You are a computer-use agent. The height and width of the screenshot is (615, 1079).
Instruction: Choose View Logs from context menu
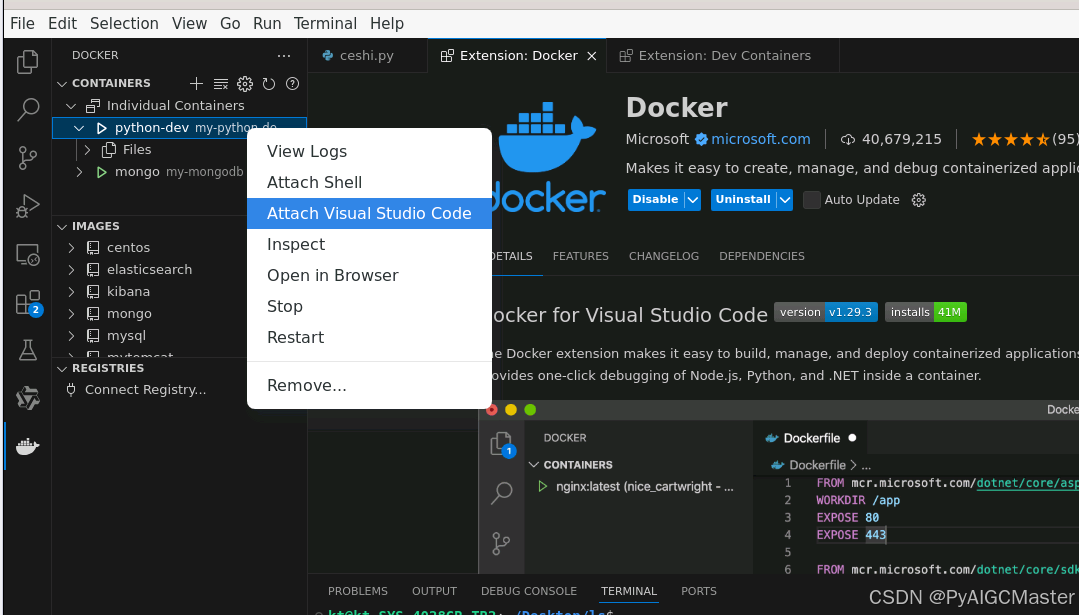click(369, 151)
